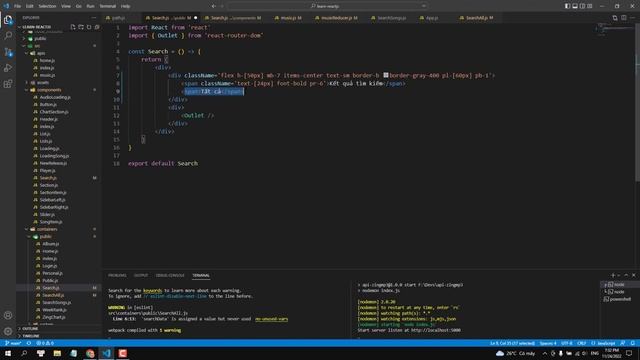The image size is (640, 360).
Task: Open the weather widget in Windows taskbar
Action: point(515,353)
